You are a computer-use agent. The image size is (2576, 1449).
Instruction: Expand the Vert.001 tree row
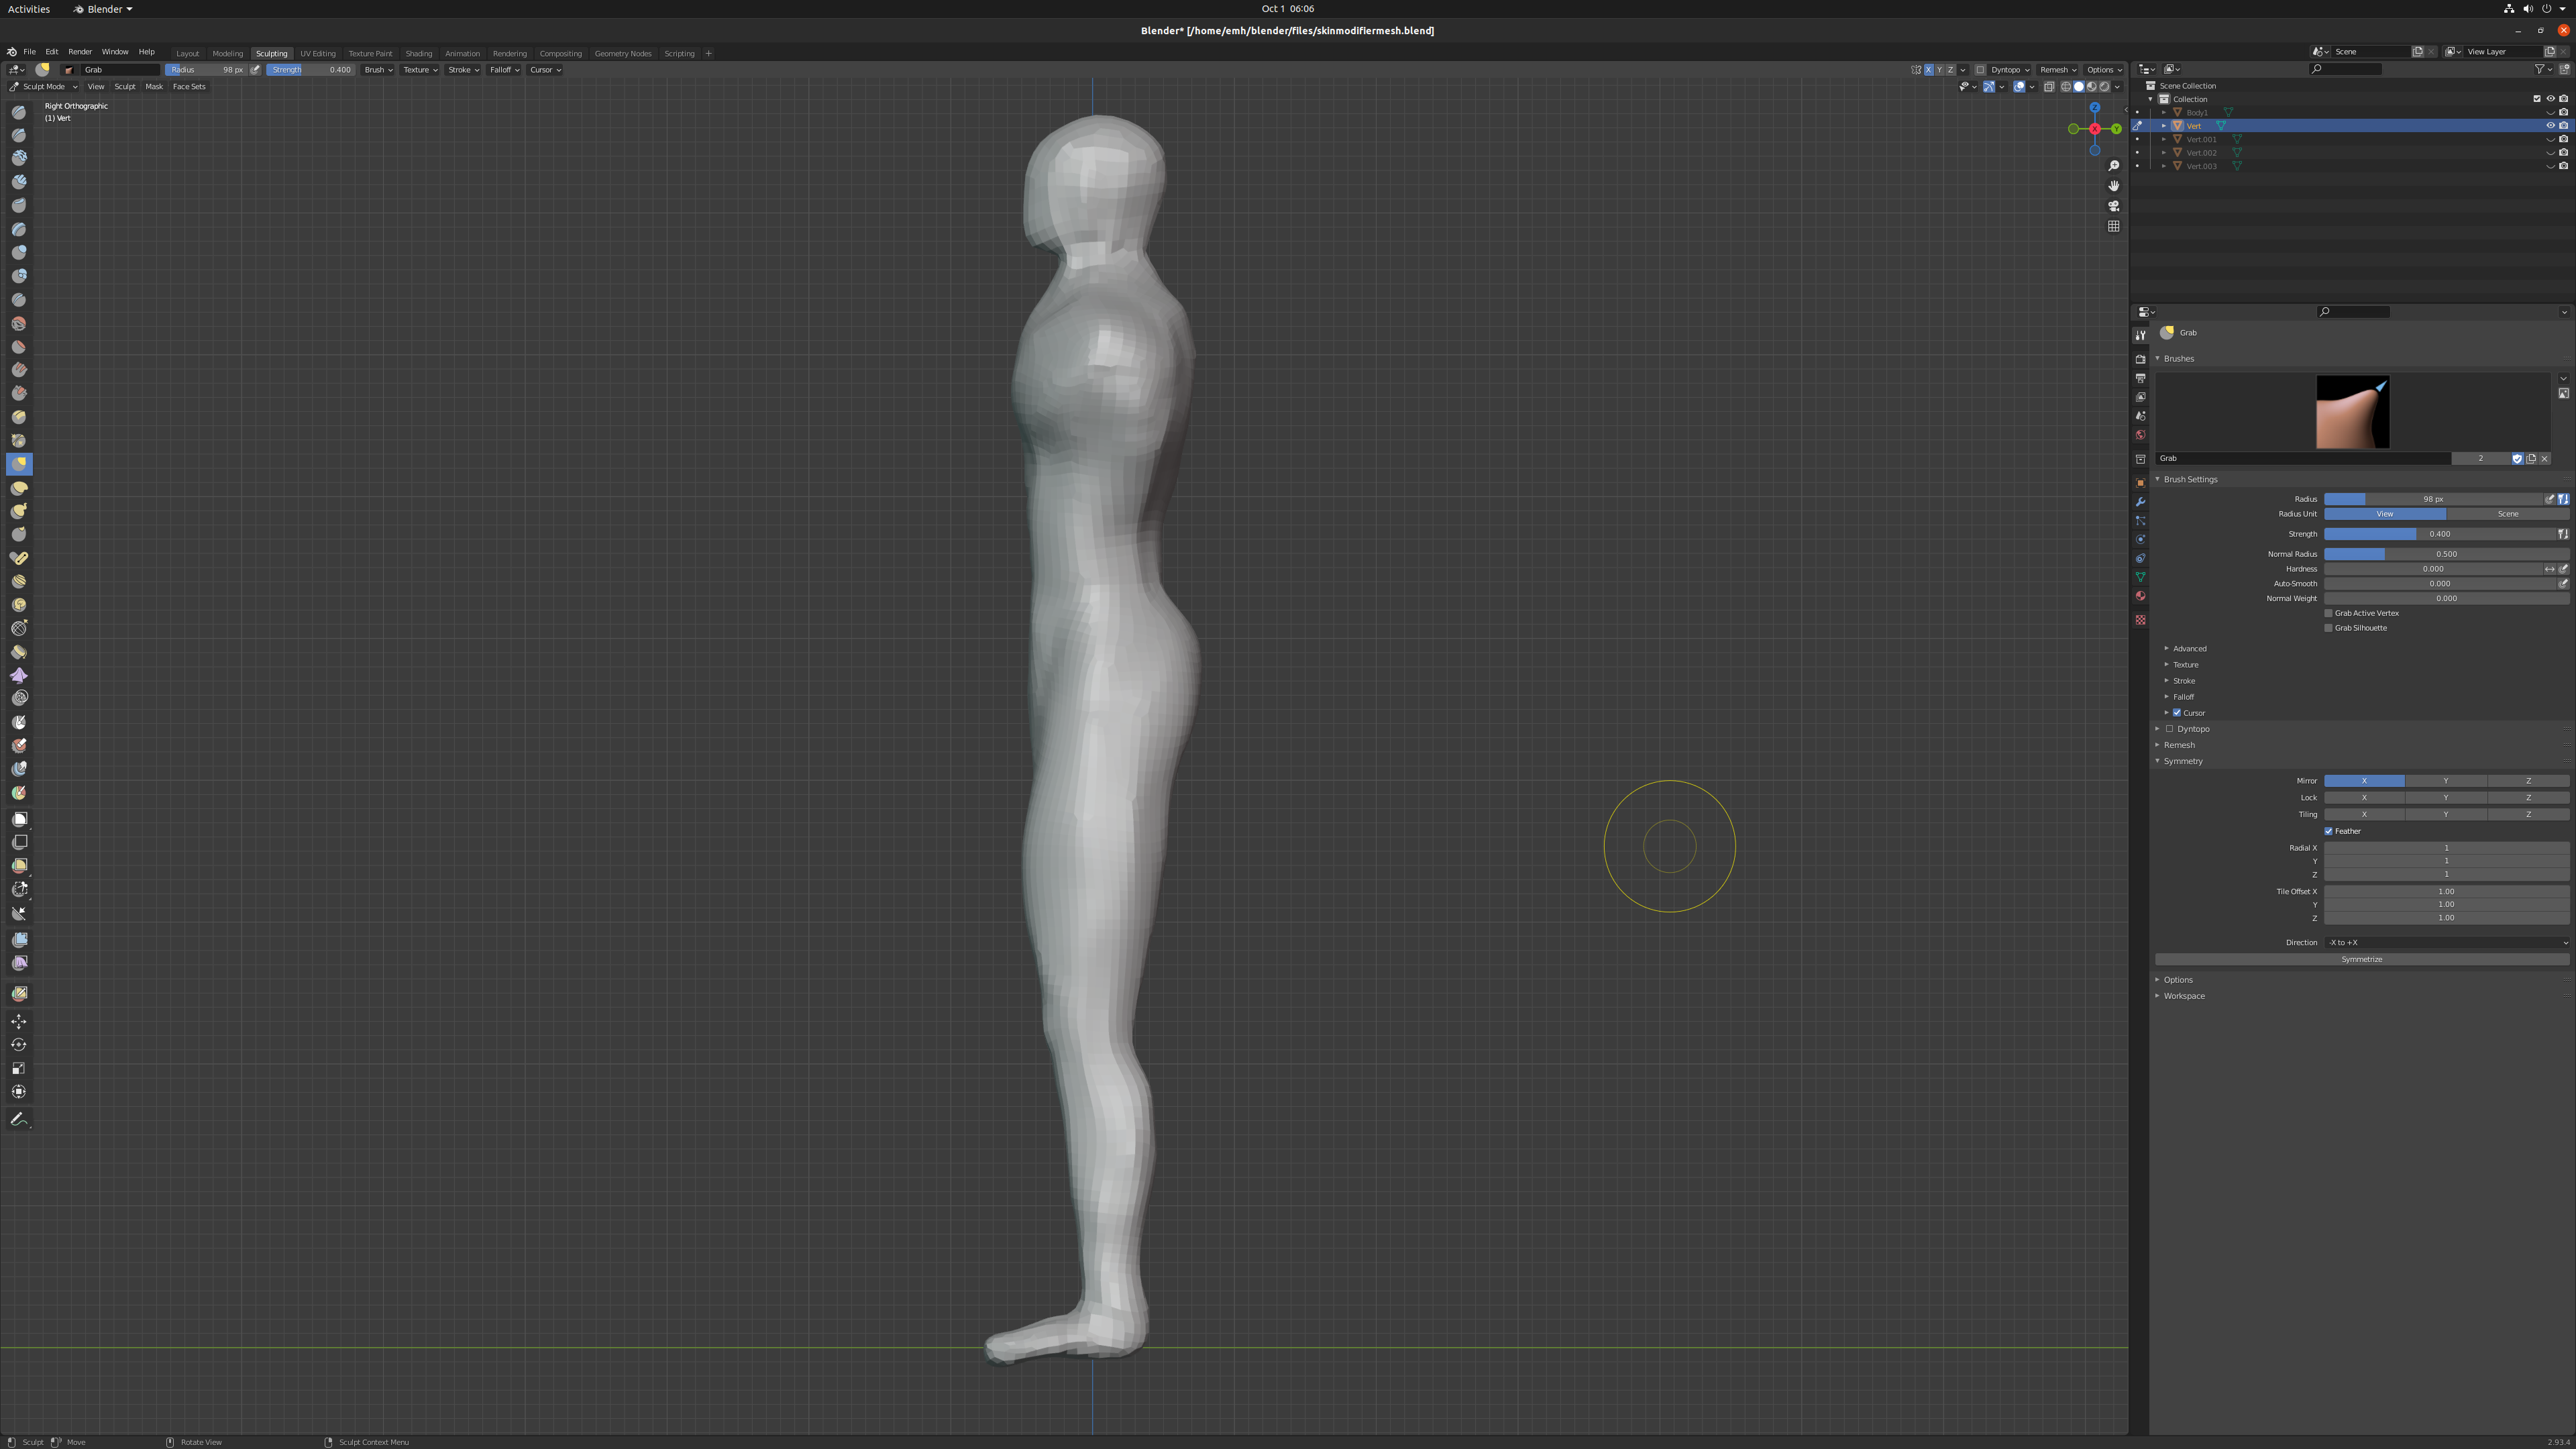(2164, 139)
